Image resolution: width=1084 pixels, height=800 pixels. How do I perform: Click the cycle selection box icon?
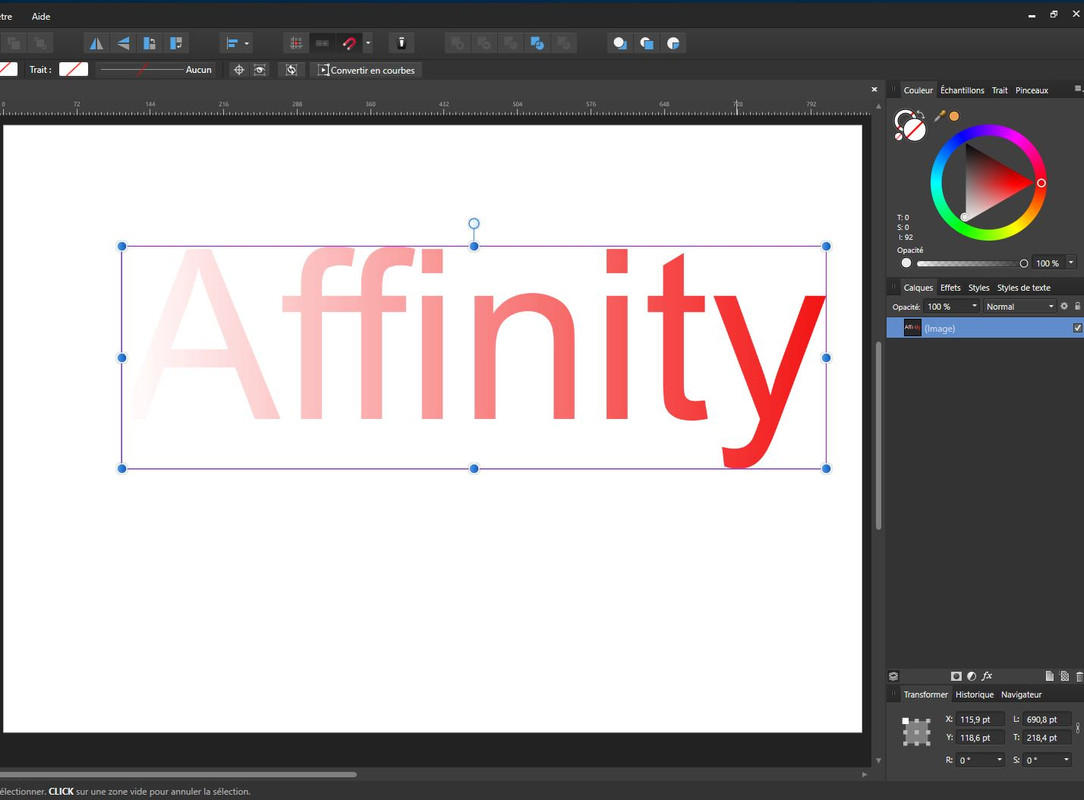pyautogui.click(x=292, y=70)
